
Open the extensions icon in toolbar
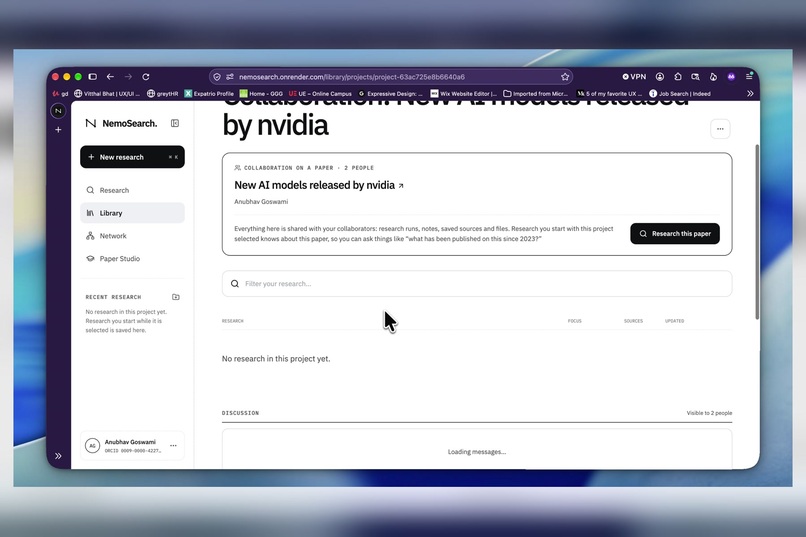[x=677, y=77]
